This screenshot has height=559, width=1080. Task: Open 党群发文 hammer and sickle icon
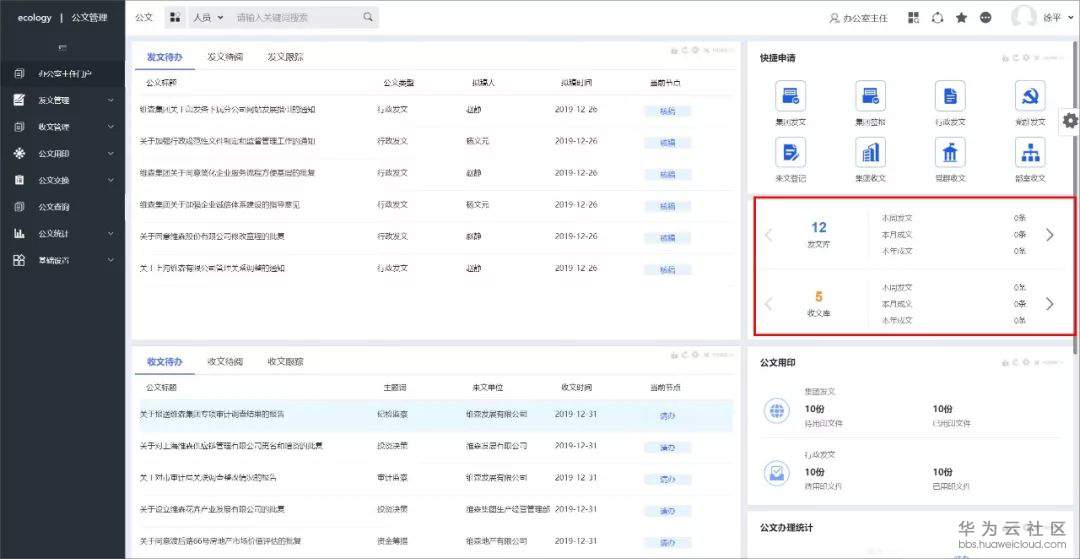[x=1030, y=96]
